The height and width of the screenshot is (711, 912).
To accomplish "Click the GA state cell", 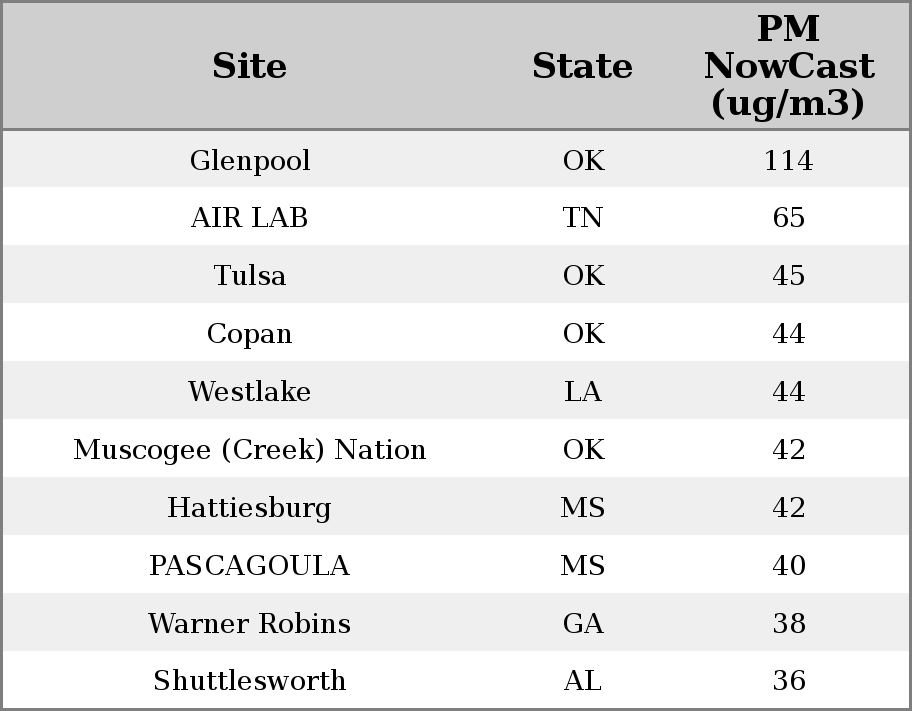I will click(583, 624).
